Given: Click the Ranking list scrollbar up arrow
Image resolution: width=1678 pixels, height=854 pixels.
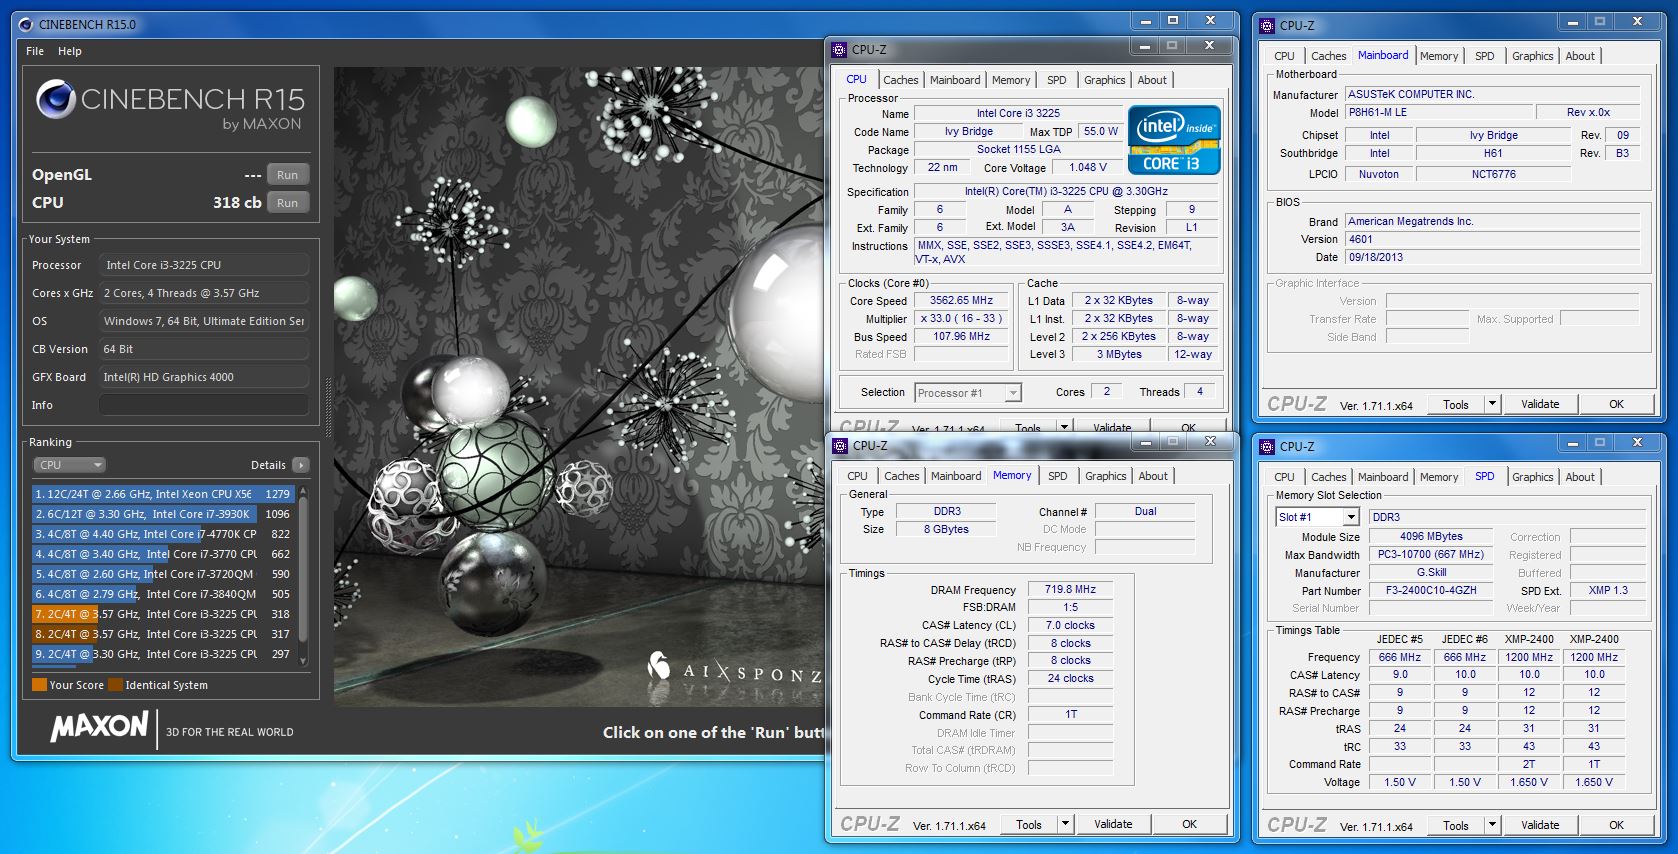Looking at the screenshot, I should [303, 491].
